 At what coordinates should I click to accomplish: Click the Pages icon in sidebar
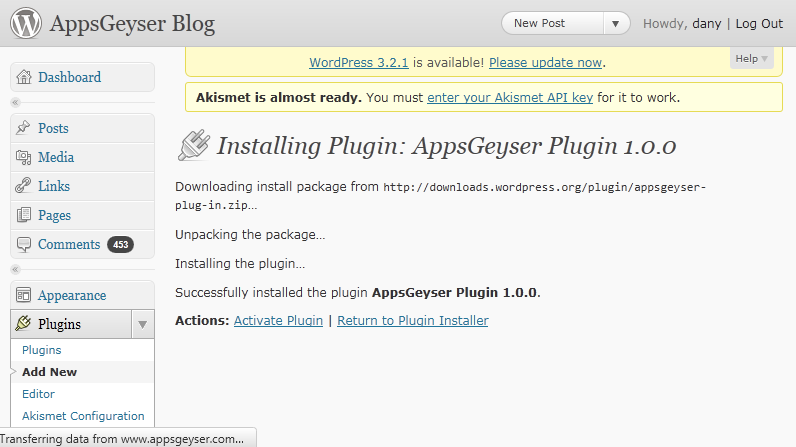pyautogui.click(x=24, y=215)
